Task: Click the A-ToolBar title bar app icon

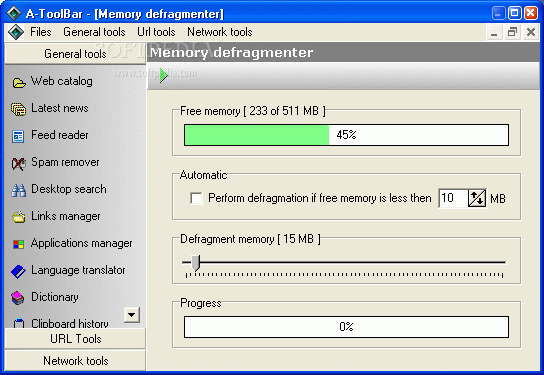Action: click(x=15, y=13)
